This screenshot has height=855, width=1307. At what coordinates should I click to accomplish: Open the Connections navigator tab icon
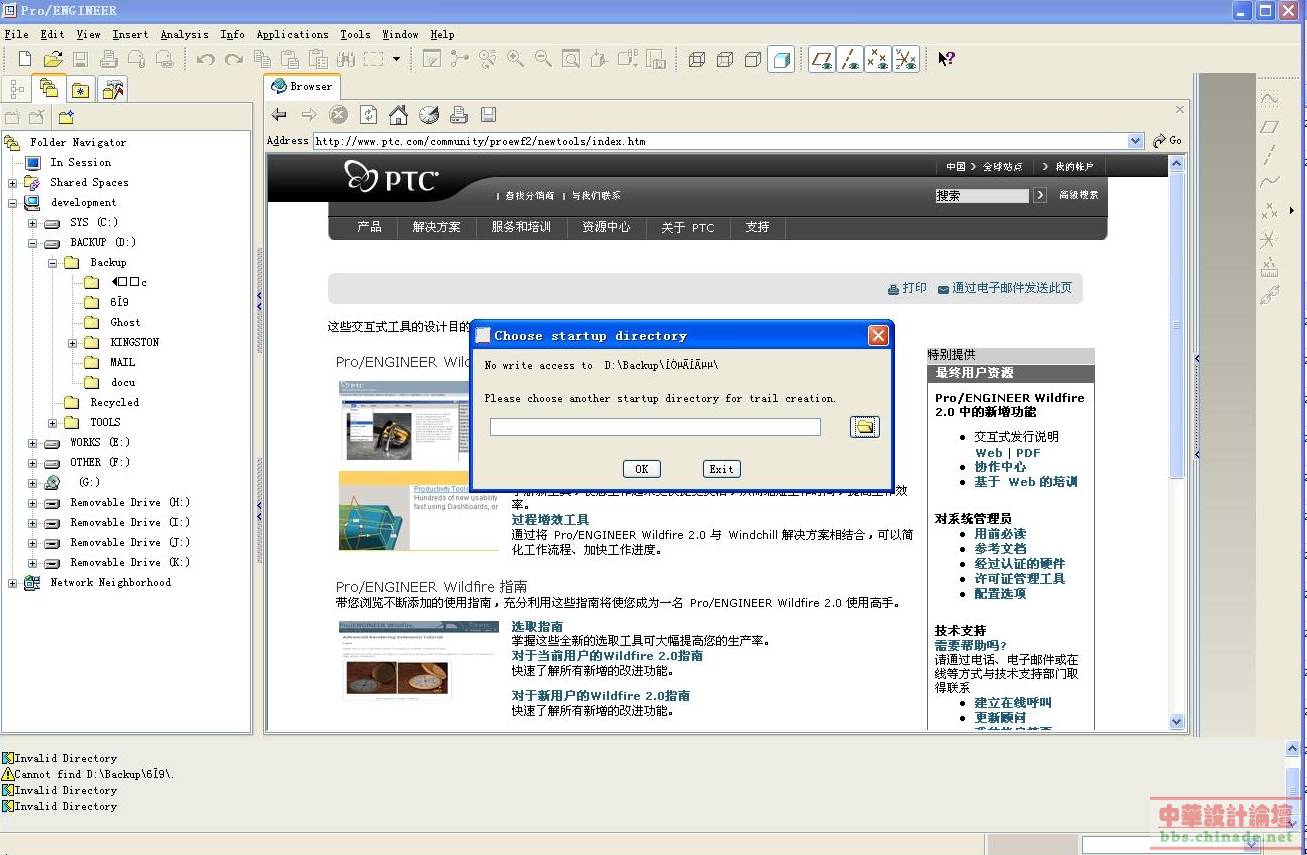tap(113, 90)
